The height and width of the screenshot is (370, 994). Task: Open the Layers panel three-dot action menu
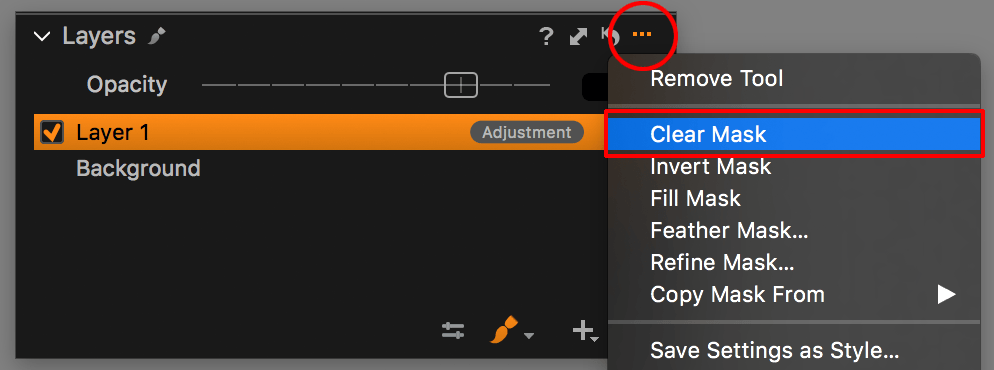tap(642, 34)
